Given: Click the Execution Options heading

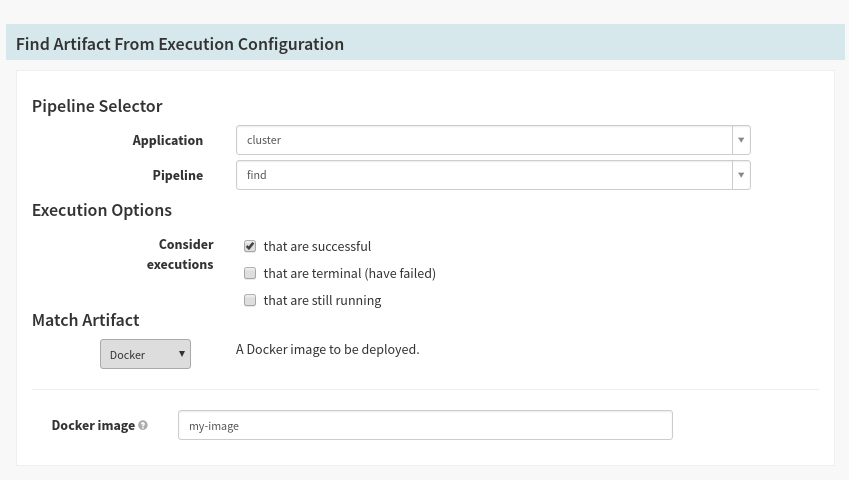Looking at the screenshot, I should (102, 210).
